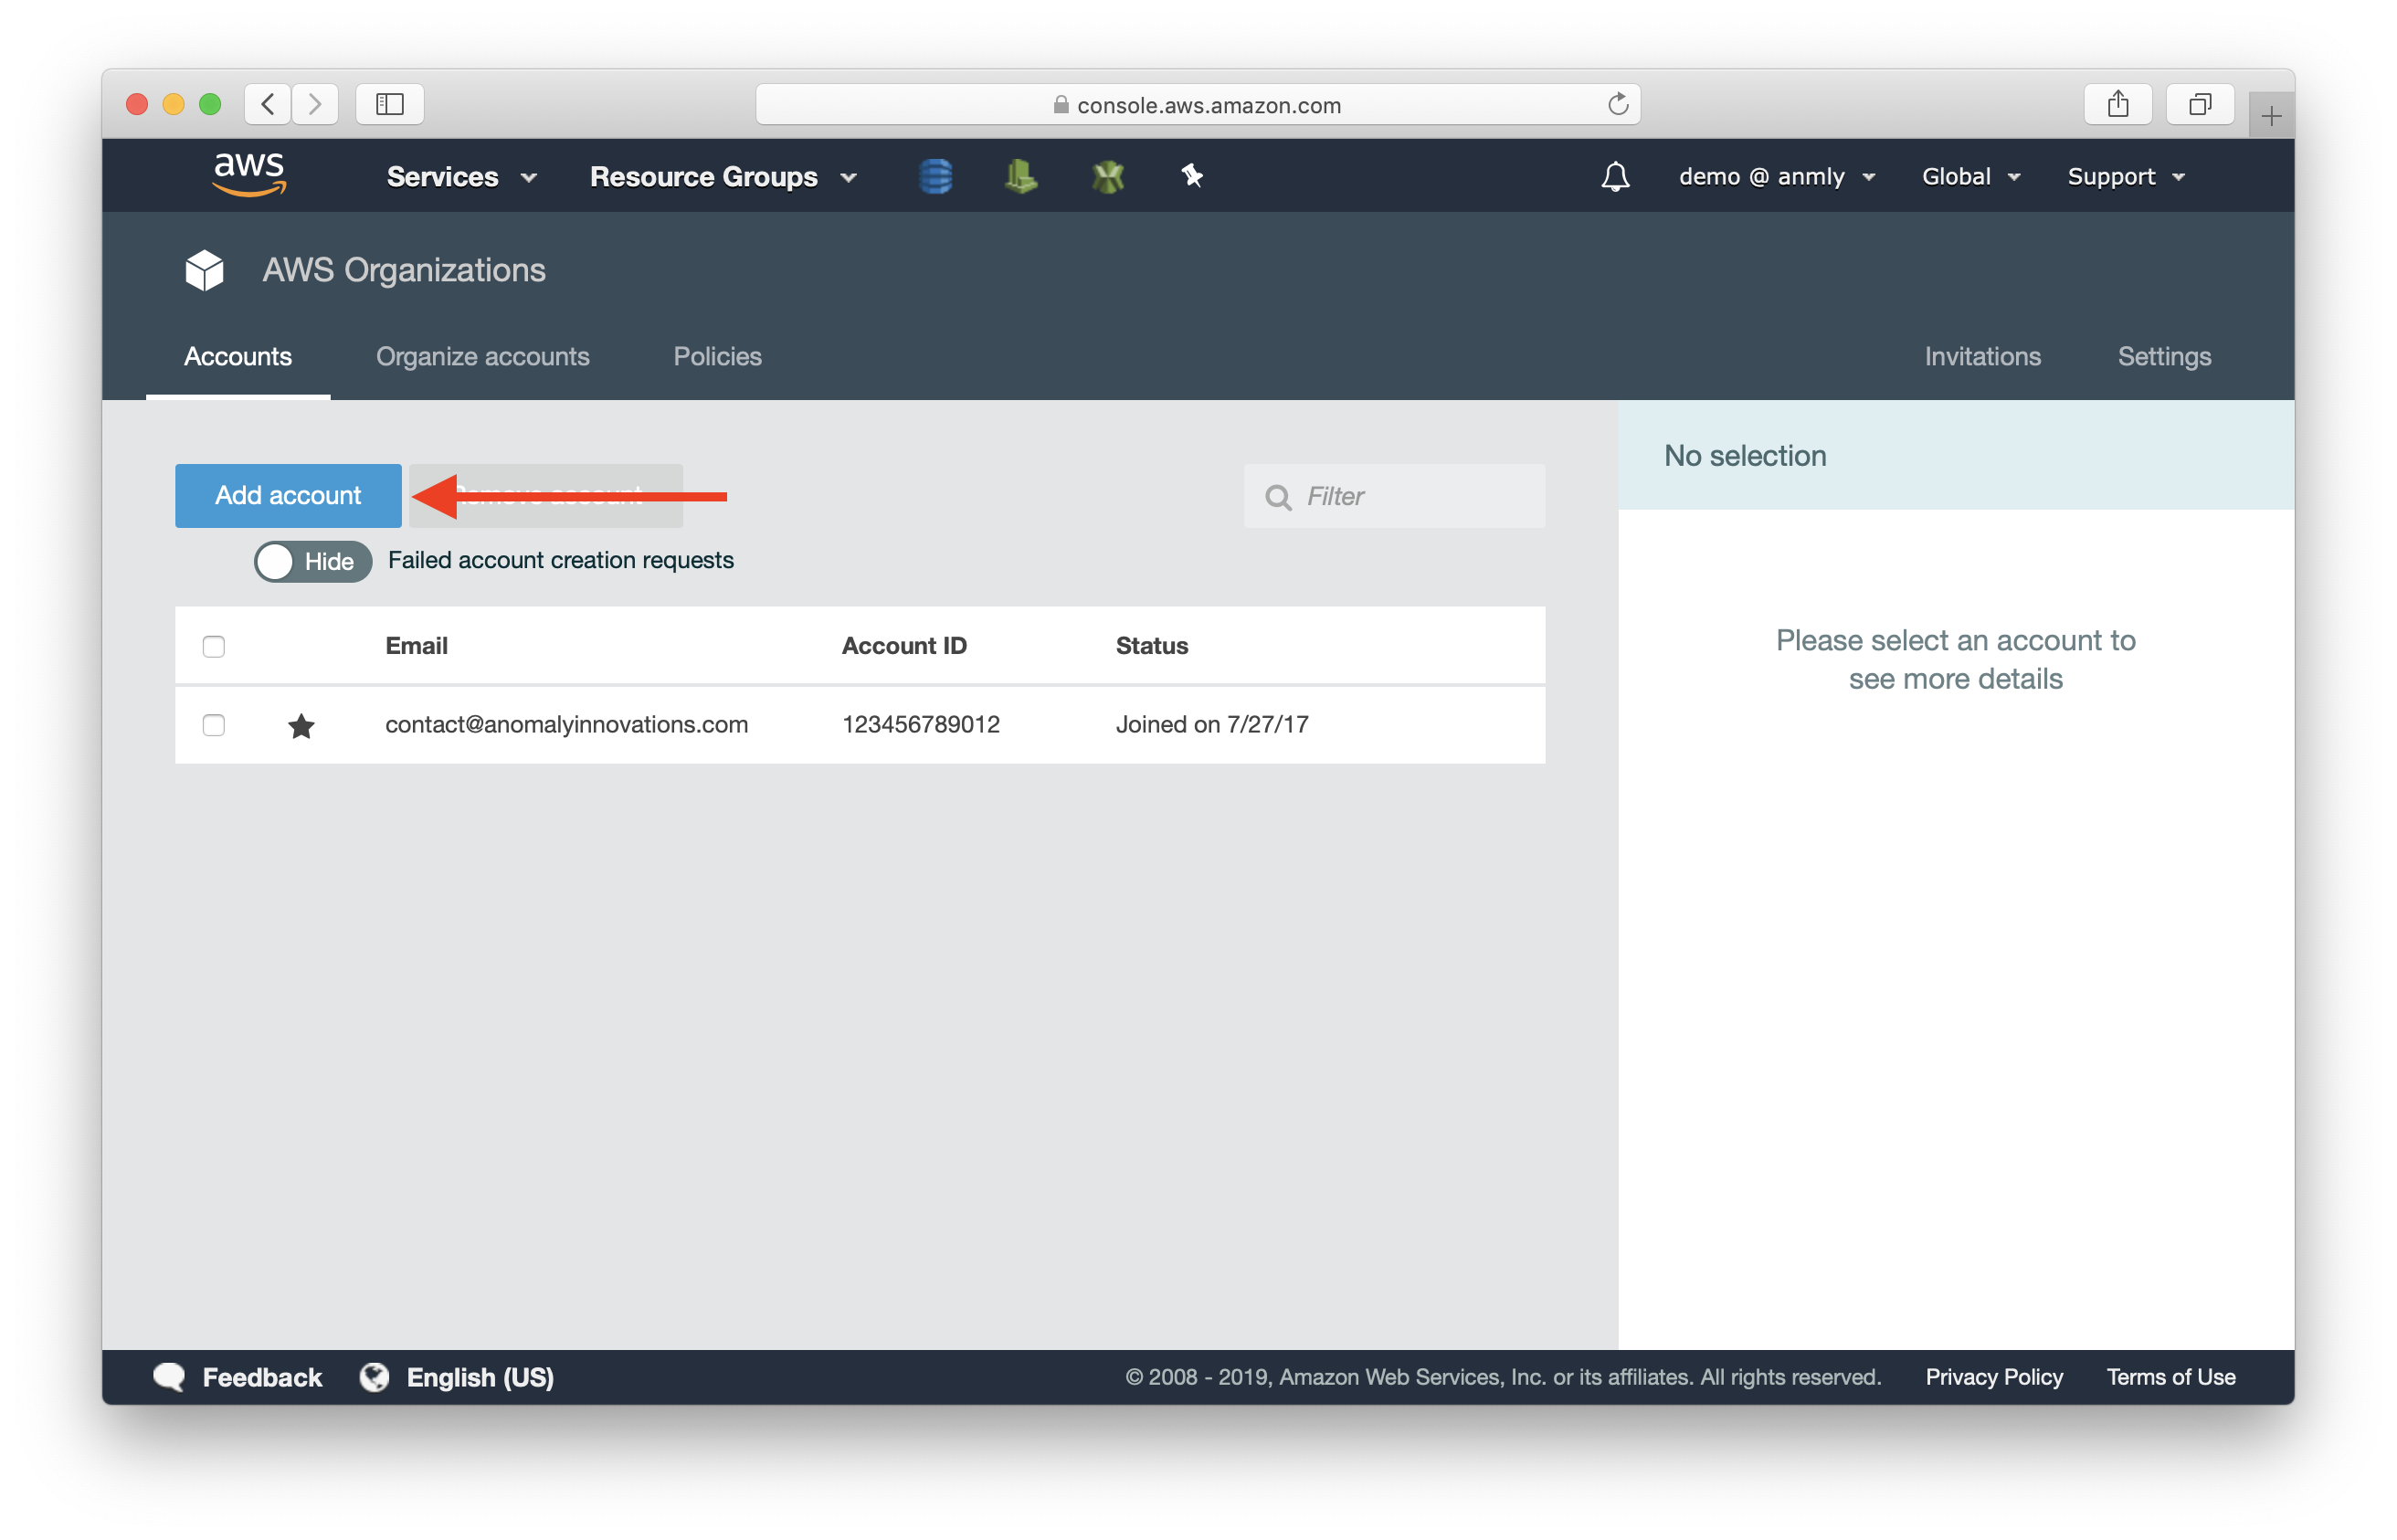
Task: Click the Resource Groups dropdown
Action: tap(722, 174)
